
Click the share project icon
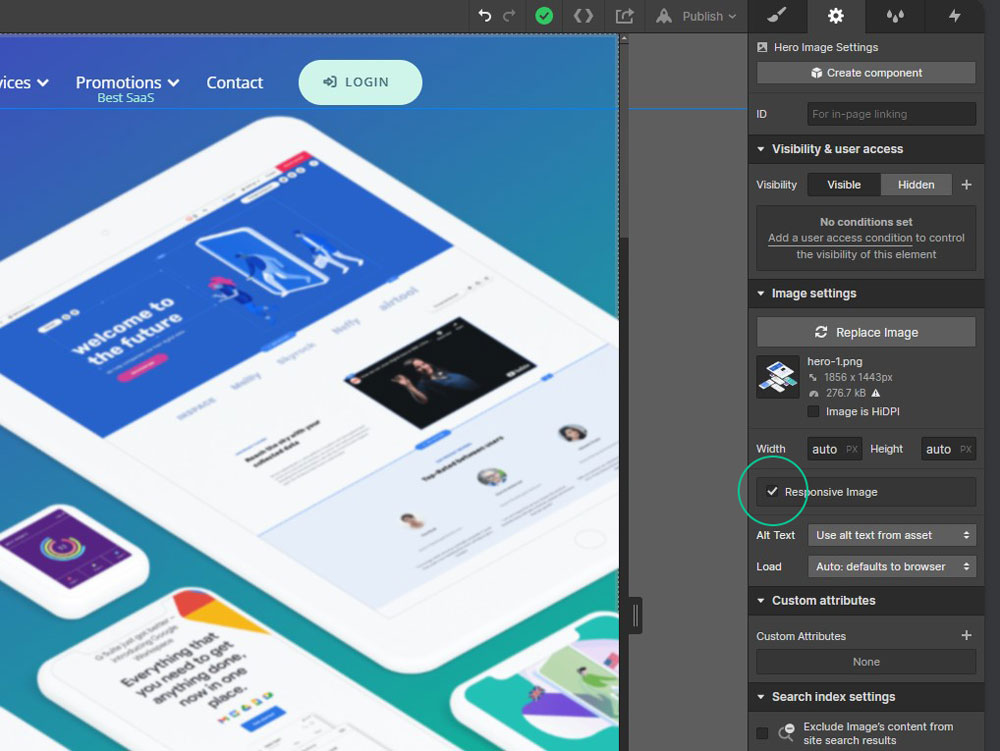pos(624,16)
